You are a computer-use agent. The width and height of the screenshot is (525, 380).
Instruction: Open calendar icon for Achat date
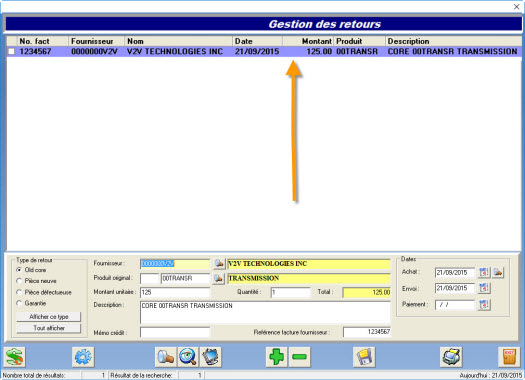pyautogui.click(x=484, y=273)
